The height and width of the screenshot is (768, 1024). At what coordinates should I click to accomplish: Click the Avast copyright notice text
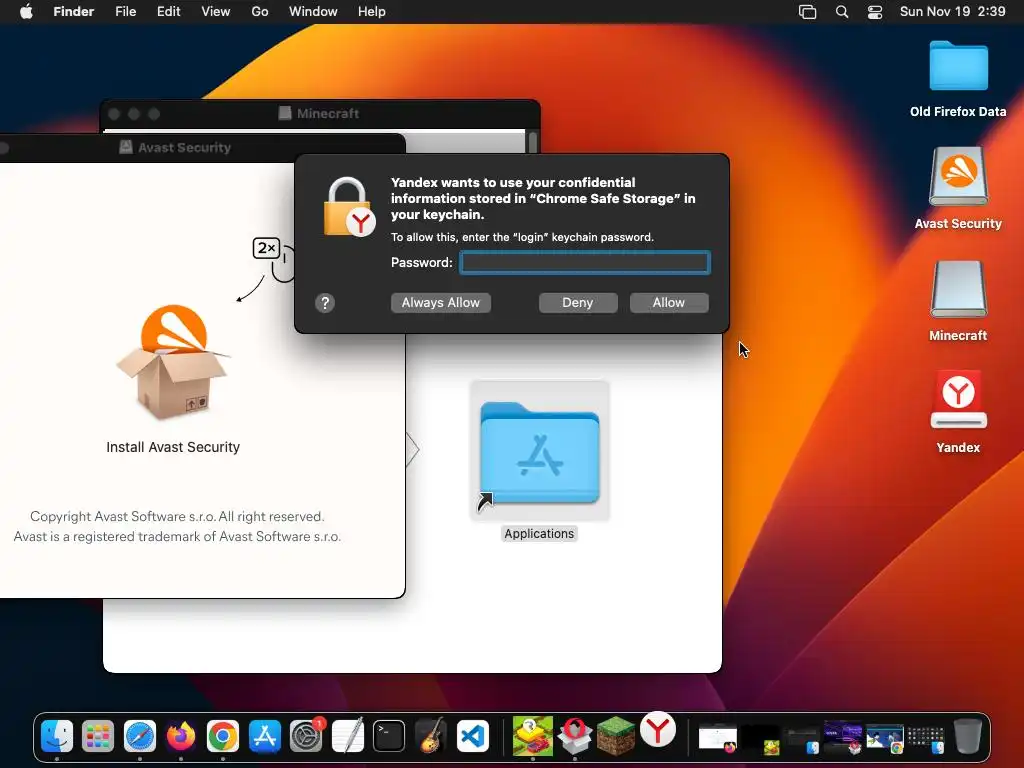(x=177, y=526)
